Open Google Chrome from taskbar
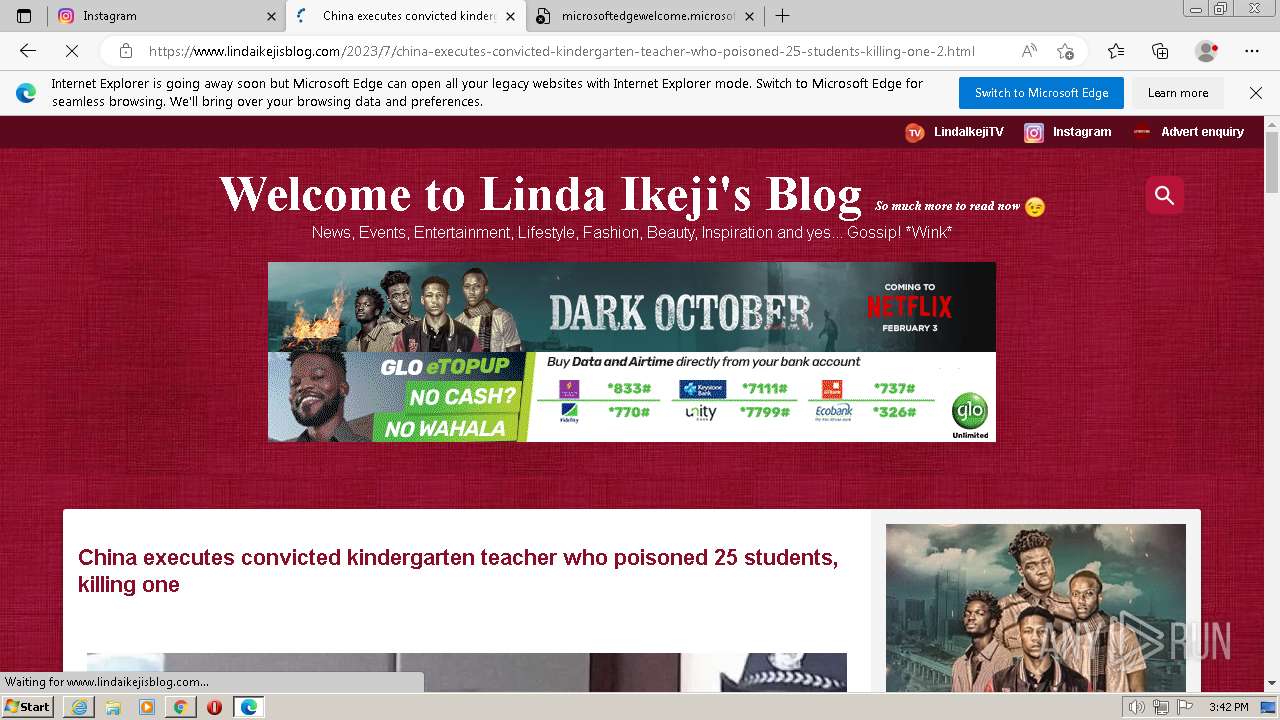The image size is (1280, 720). click(x=180, y=707)
